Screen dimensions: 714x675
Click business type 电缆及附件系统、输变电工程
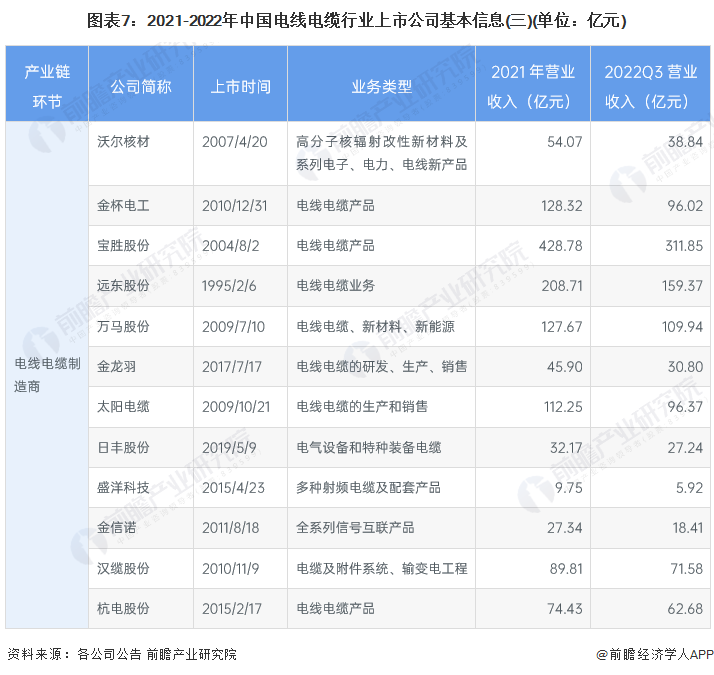pyautogui.click(x=382, y=568)
